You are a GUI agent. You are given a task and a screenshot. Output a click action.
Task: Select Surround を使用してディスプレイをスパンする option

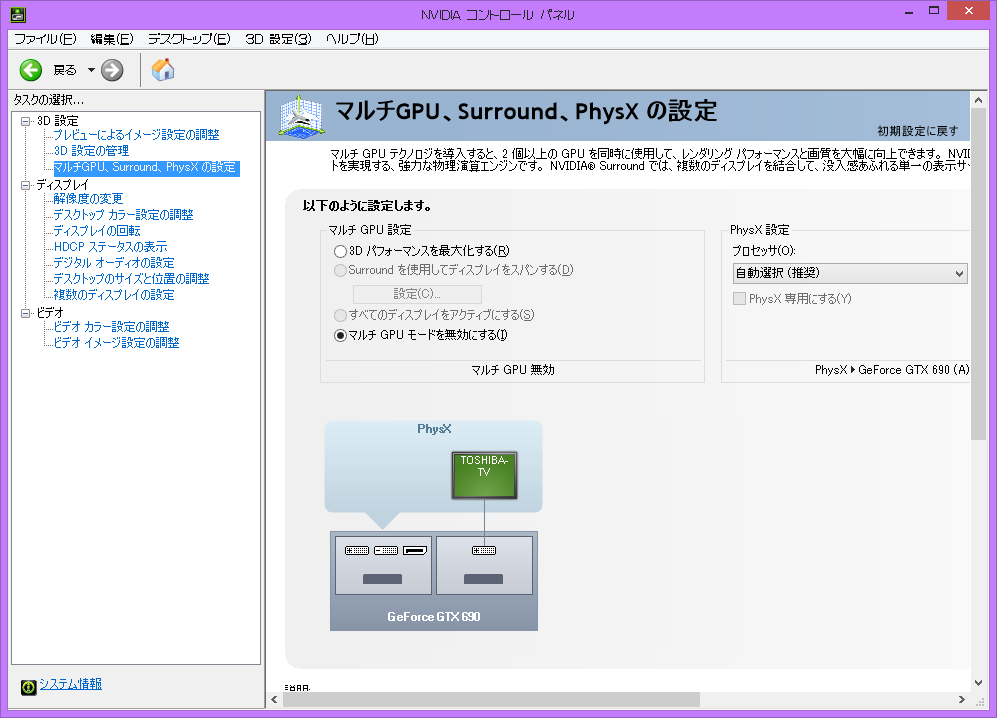(x=340, y=270)
